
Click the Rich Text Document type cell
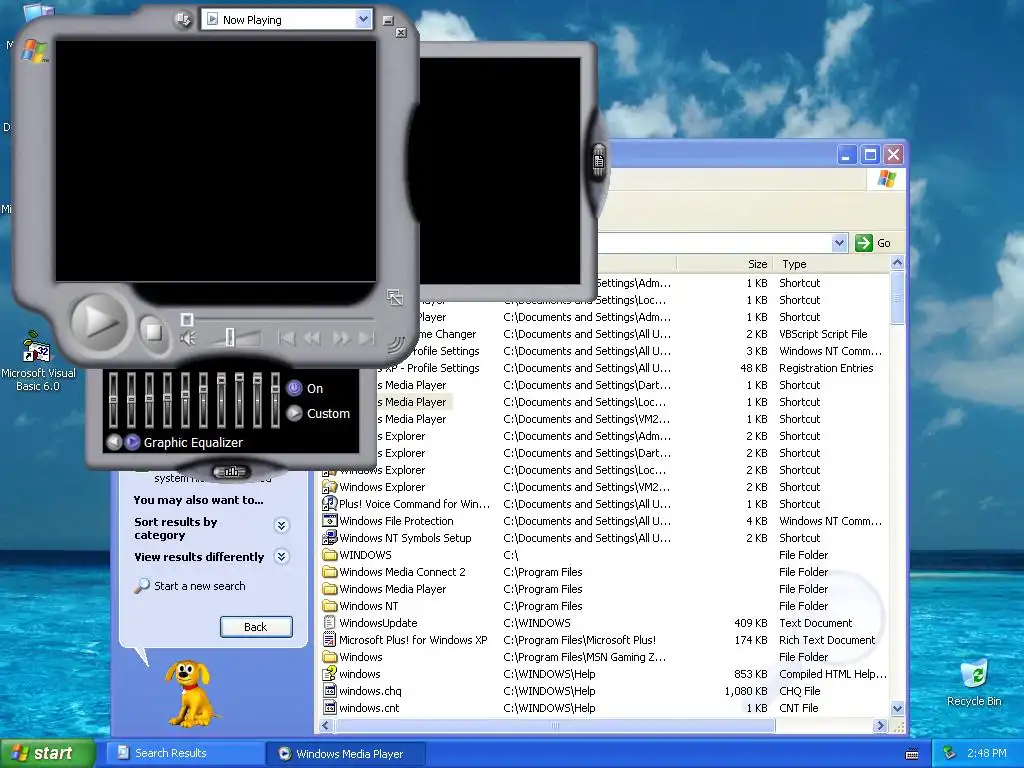tap(827, 640)
